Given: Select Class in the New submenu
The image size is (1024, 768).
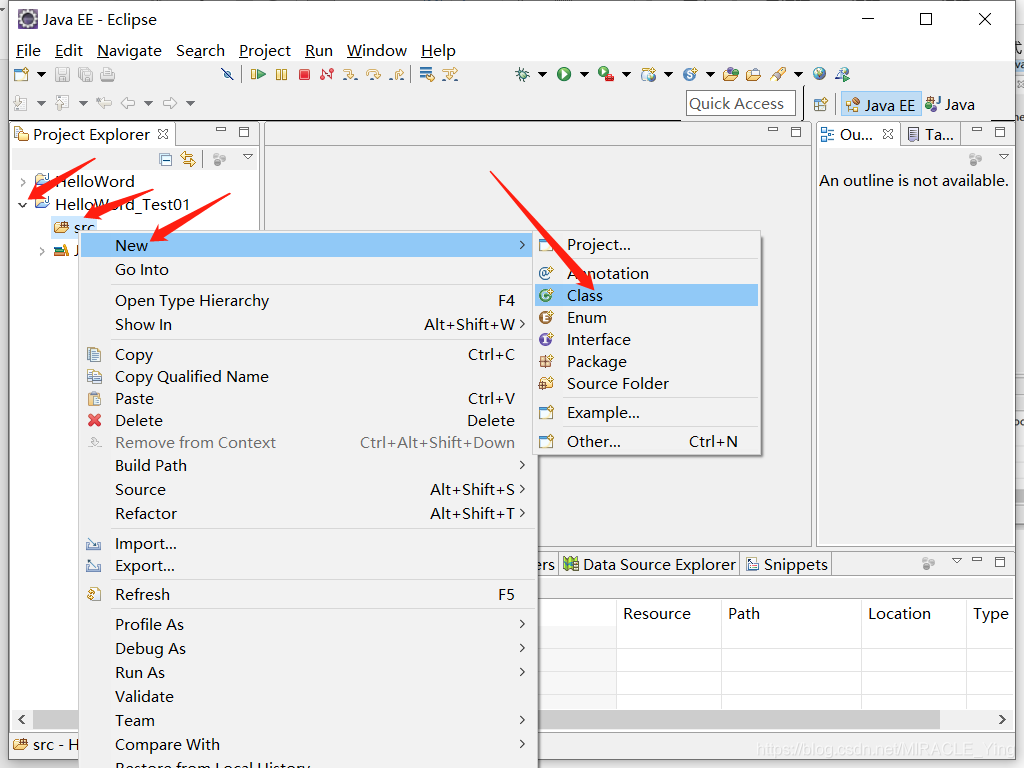Looking at the screenshot, I should pyautogui.click(x=647, y=296).
